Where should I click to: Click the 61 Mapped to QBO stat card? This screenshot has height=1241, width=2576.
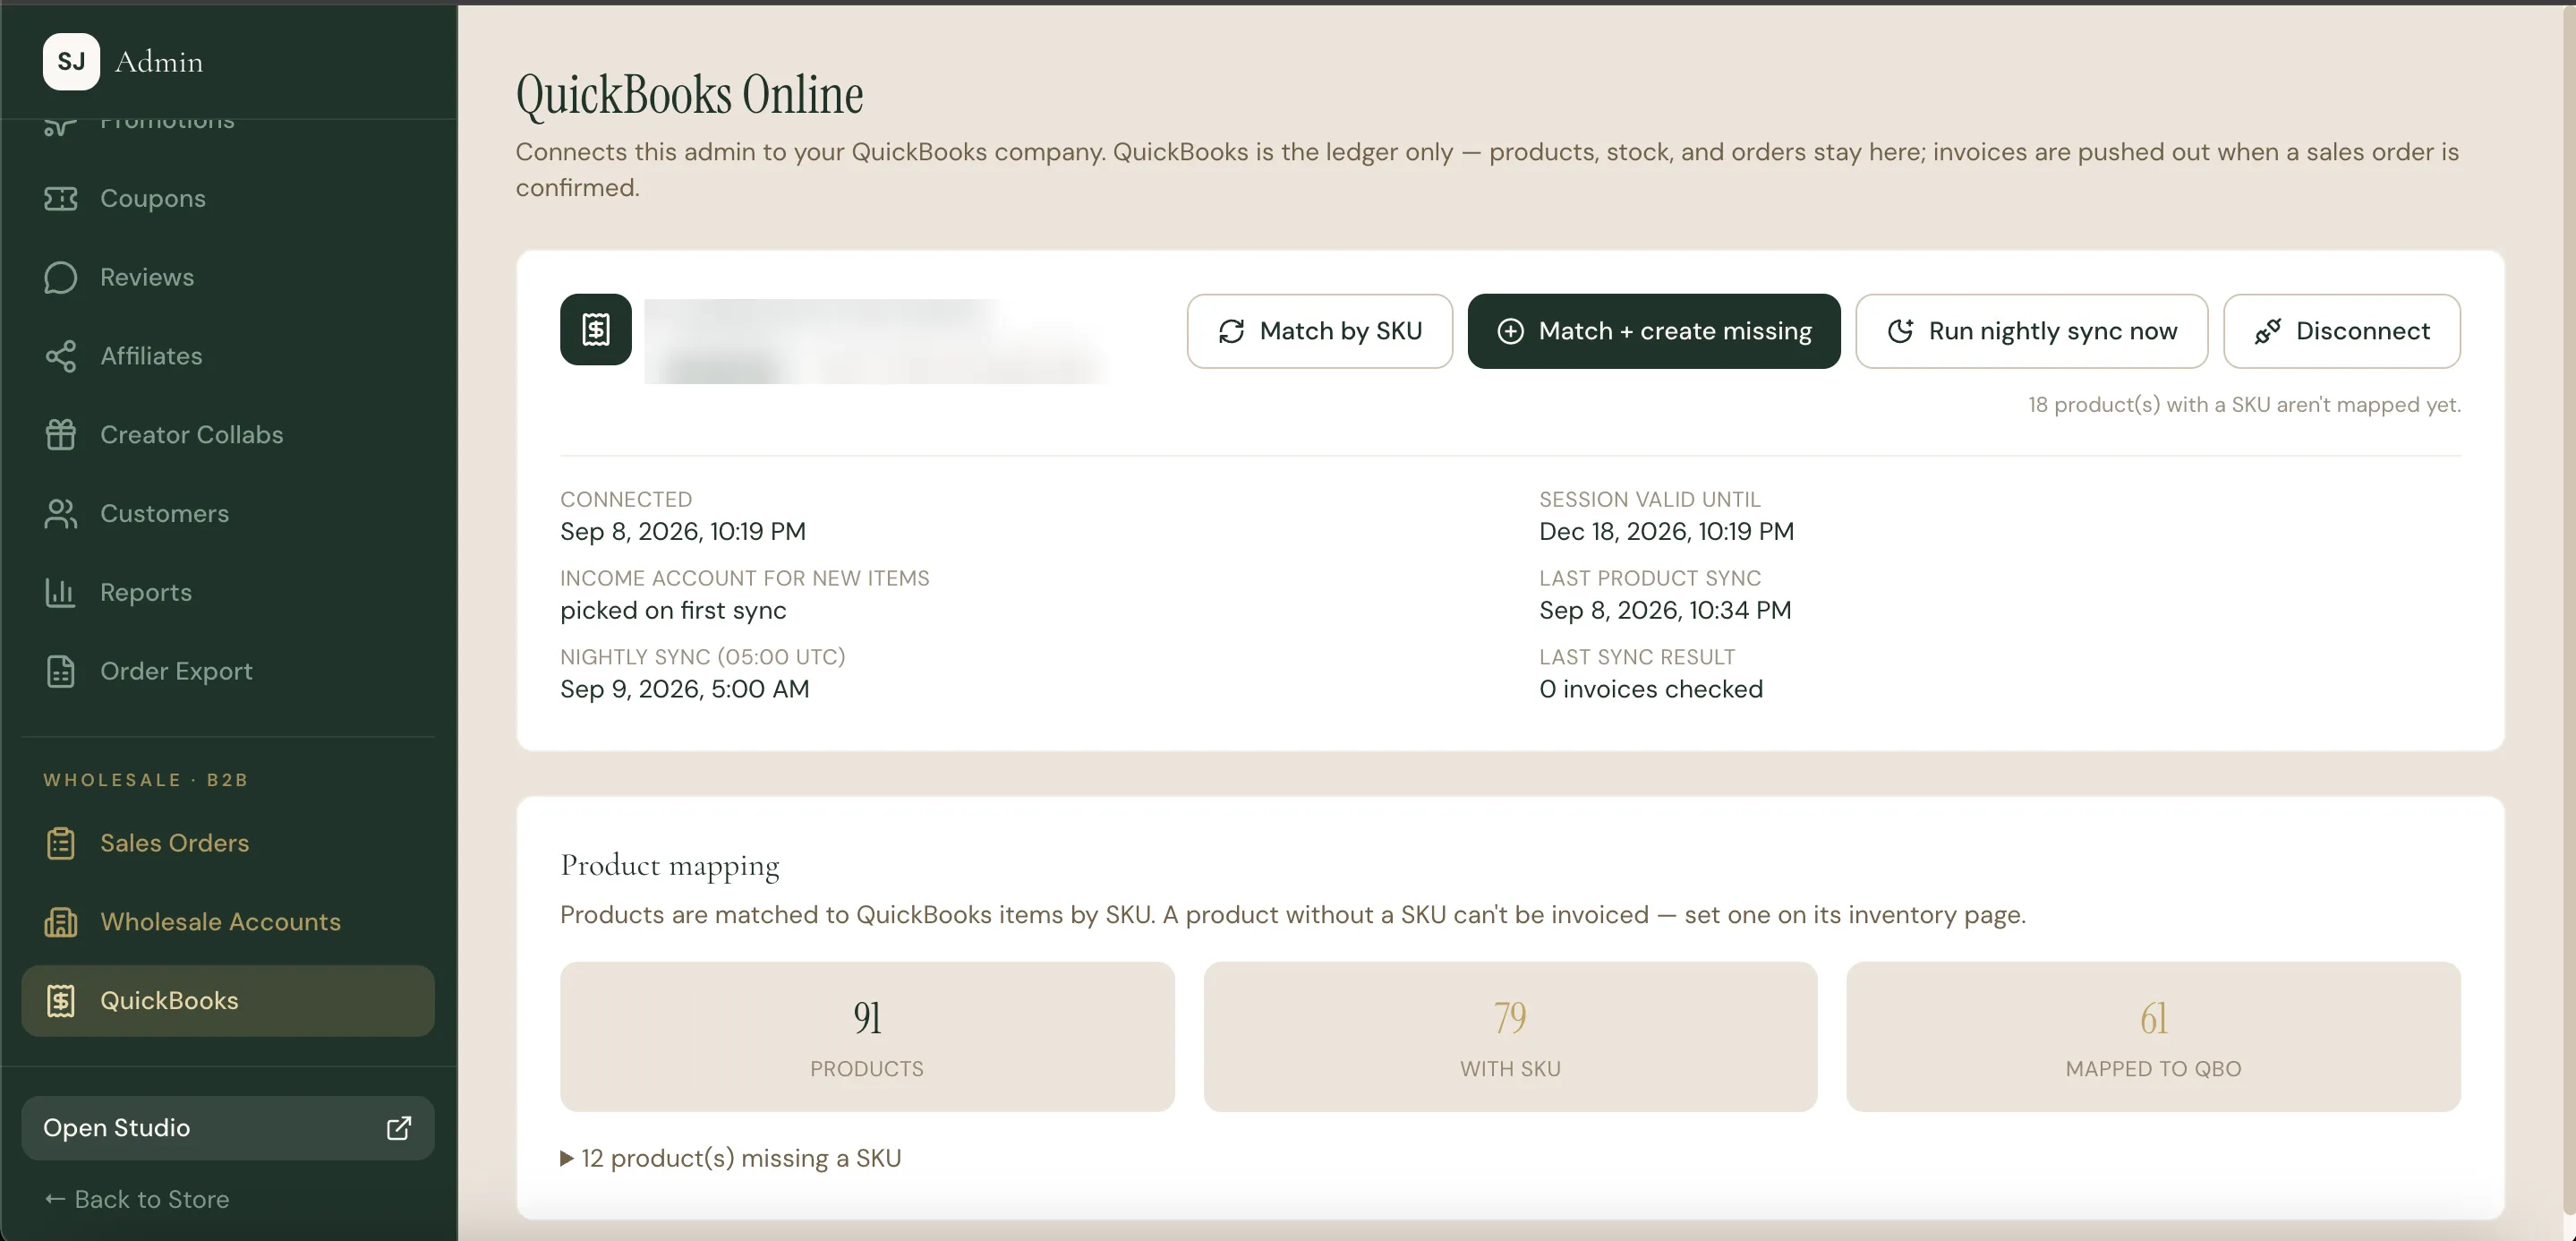point(2153,1037)
